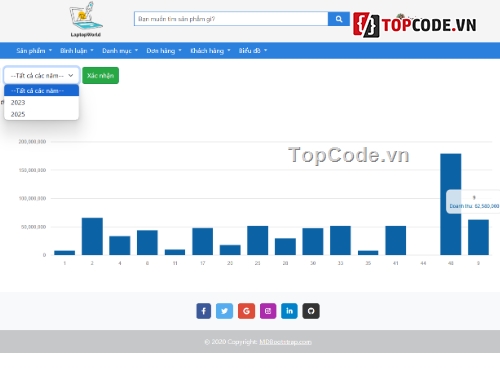Open the Biểu đồ menu

pyautogui.click(x=253, y=51)
